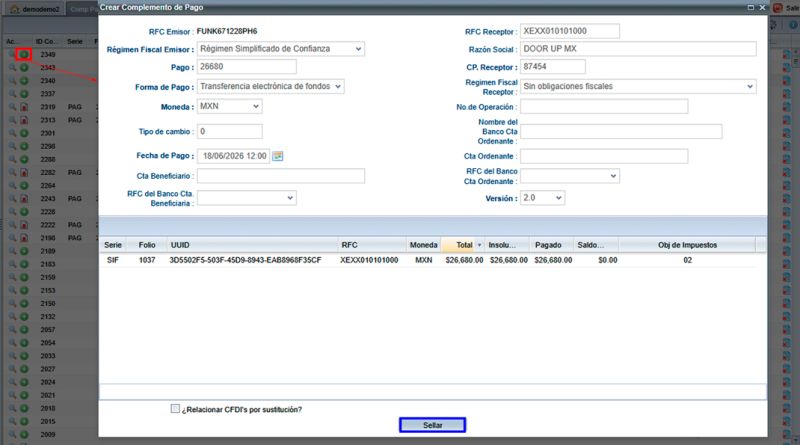Viewport: 800px width, 445px height.
Task: Click red PDF icon in row 2319
Action: point(24,107)
